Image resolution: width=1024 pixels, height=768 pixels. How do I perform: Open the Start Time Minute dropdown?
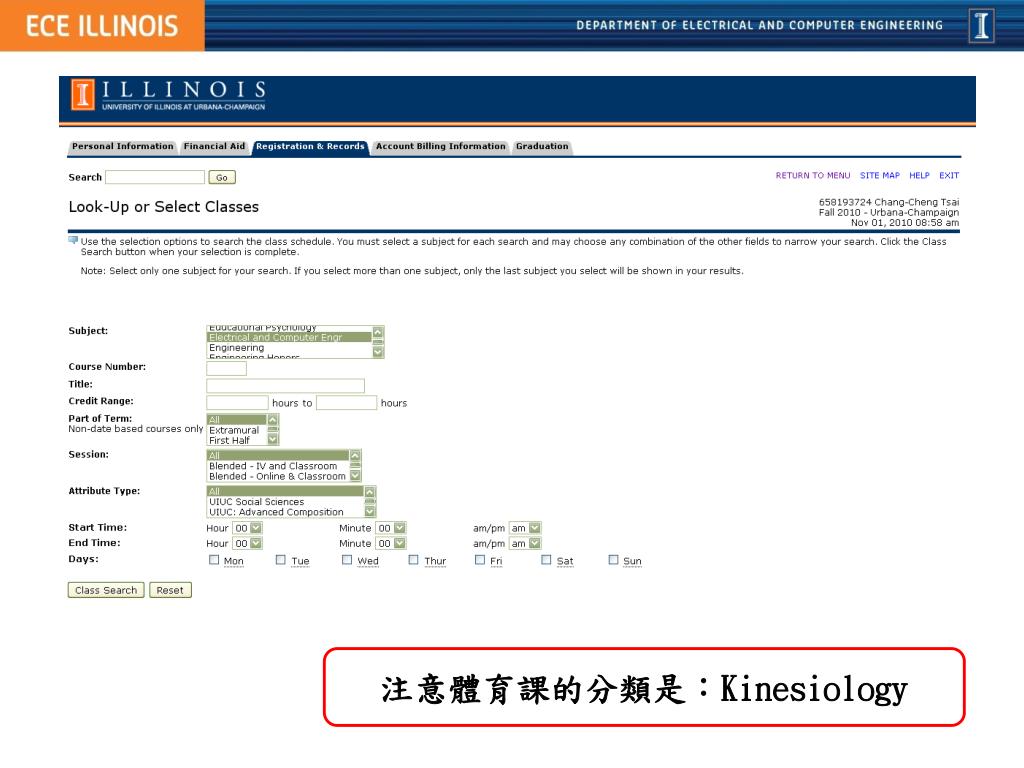coord(391,528)
